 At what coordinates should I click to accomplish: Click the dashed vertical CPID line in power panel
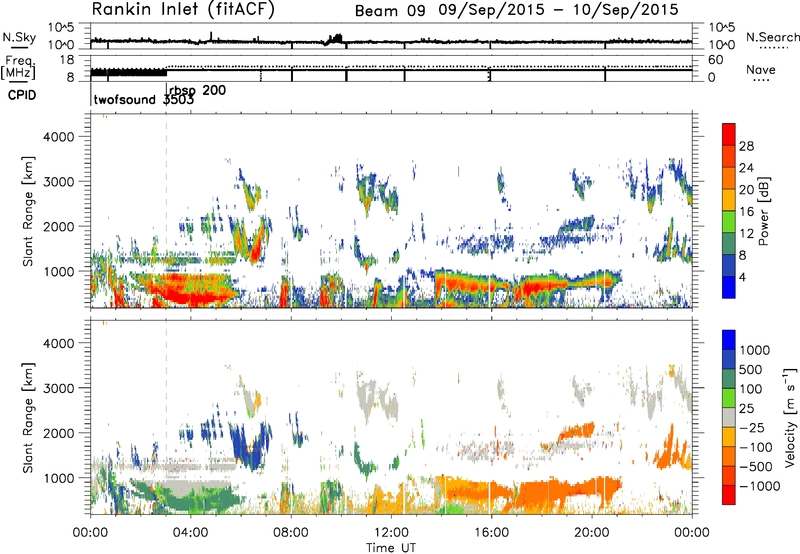coord(166,211)
